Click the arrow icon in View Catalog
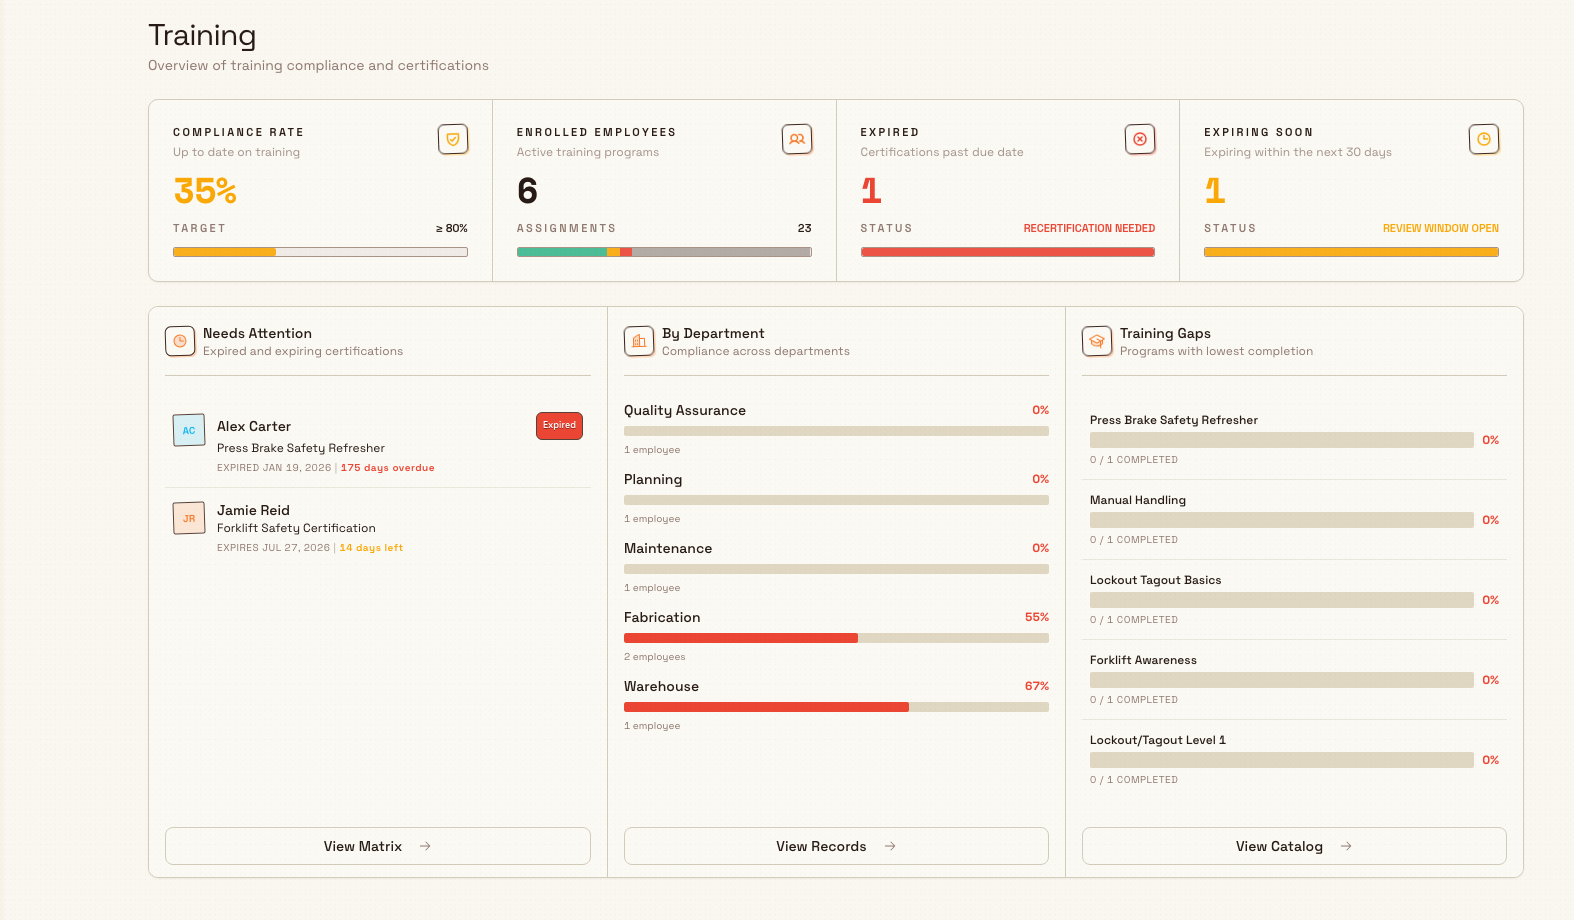This screenshot has height=920, width=1574. point(1346,846)
